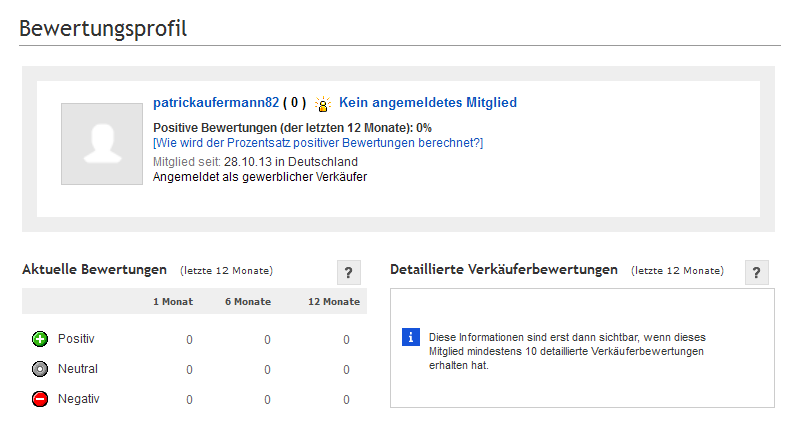Viewport: 800px width, 427px height.
Task: Open help for Detaillierte Verkäuferbewertungen
Action: (756, 272)
